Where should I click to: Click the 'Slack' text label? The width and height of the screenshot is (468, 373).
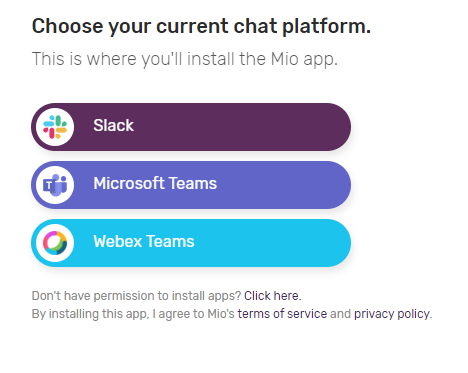[114, 126]
